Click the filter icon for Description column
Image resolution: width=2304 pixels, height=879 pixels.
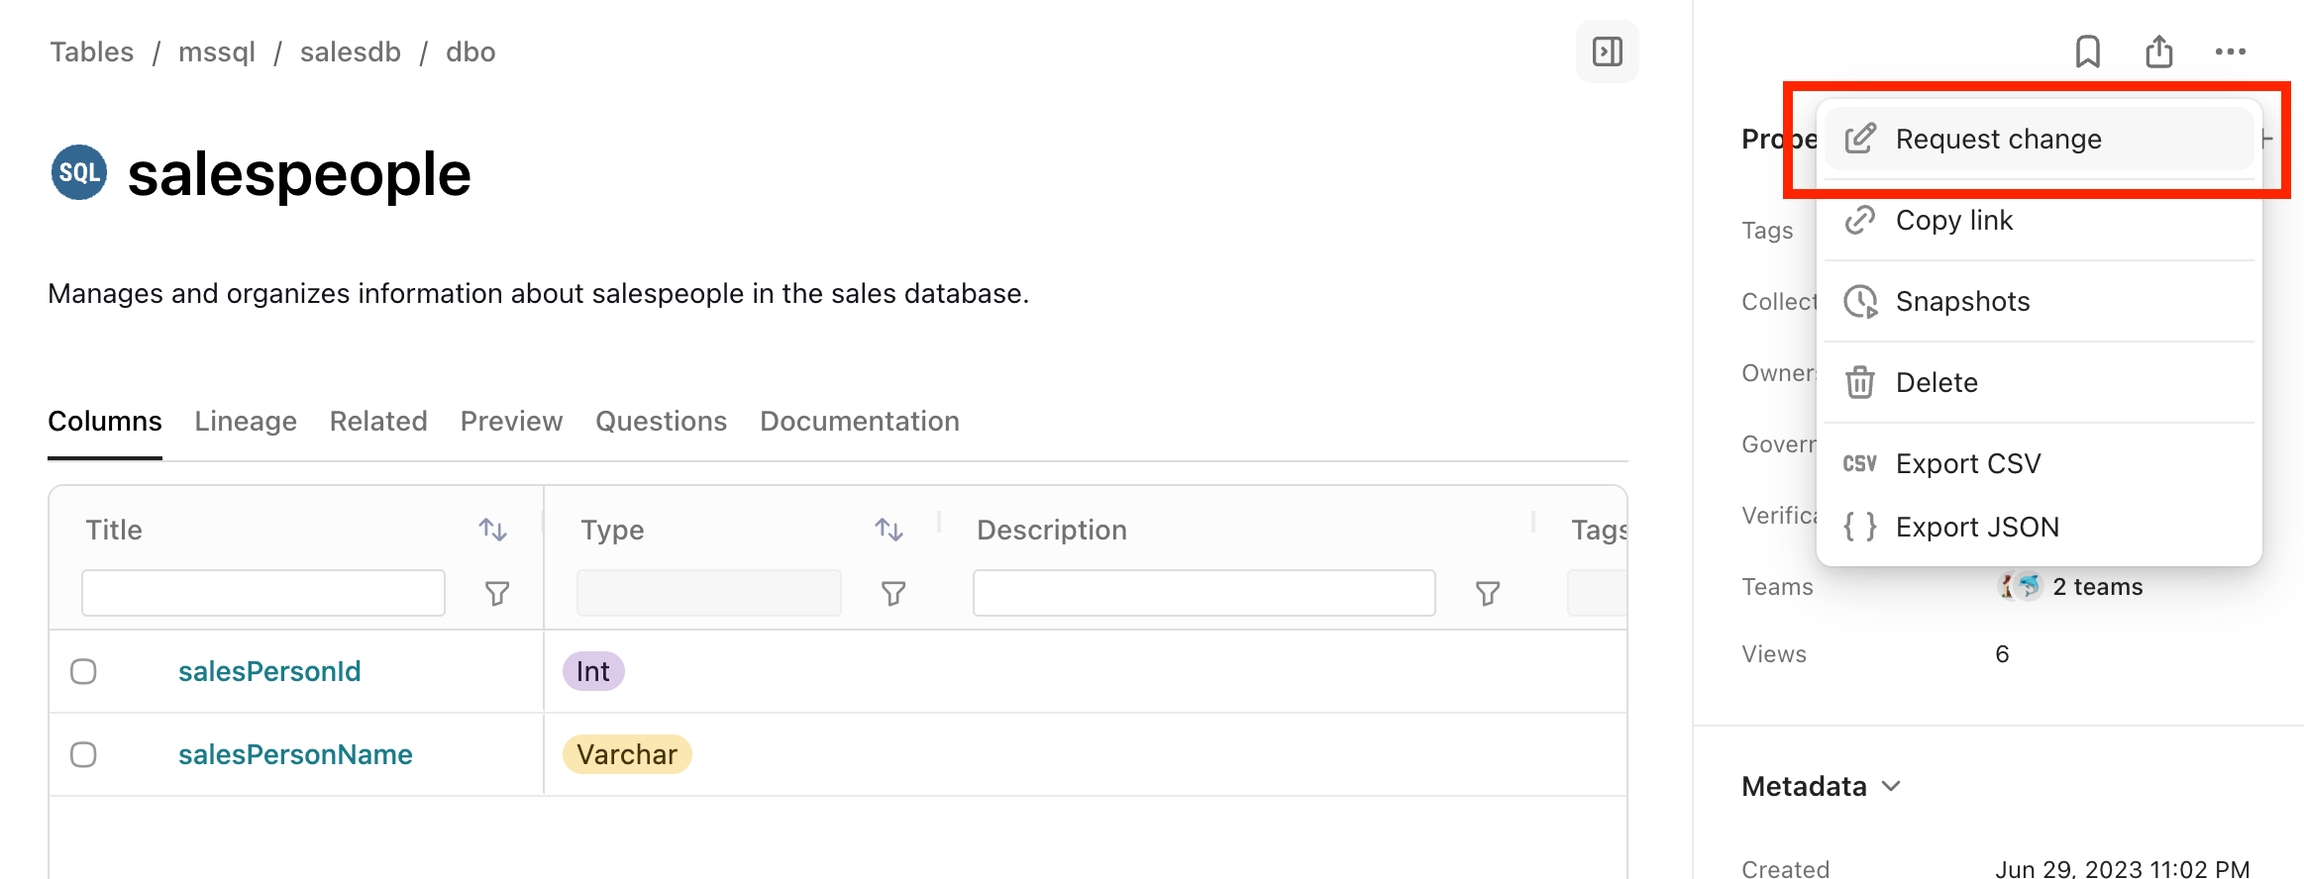pos(1487,594)
